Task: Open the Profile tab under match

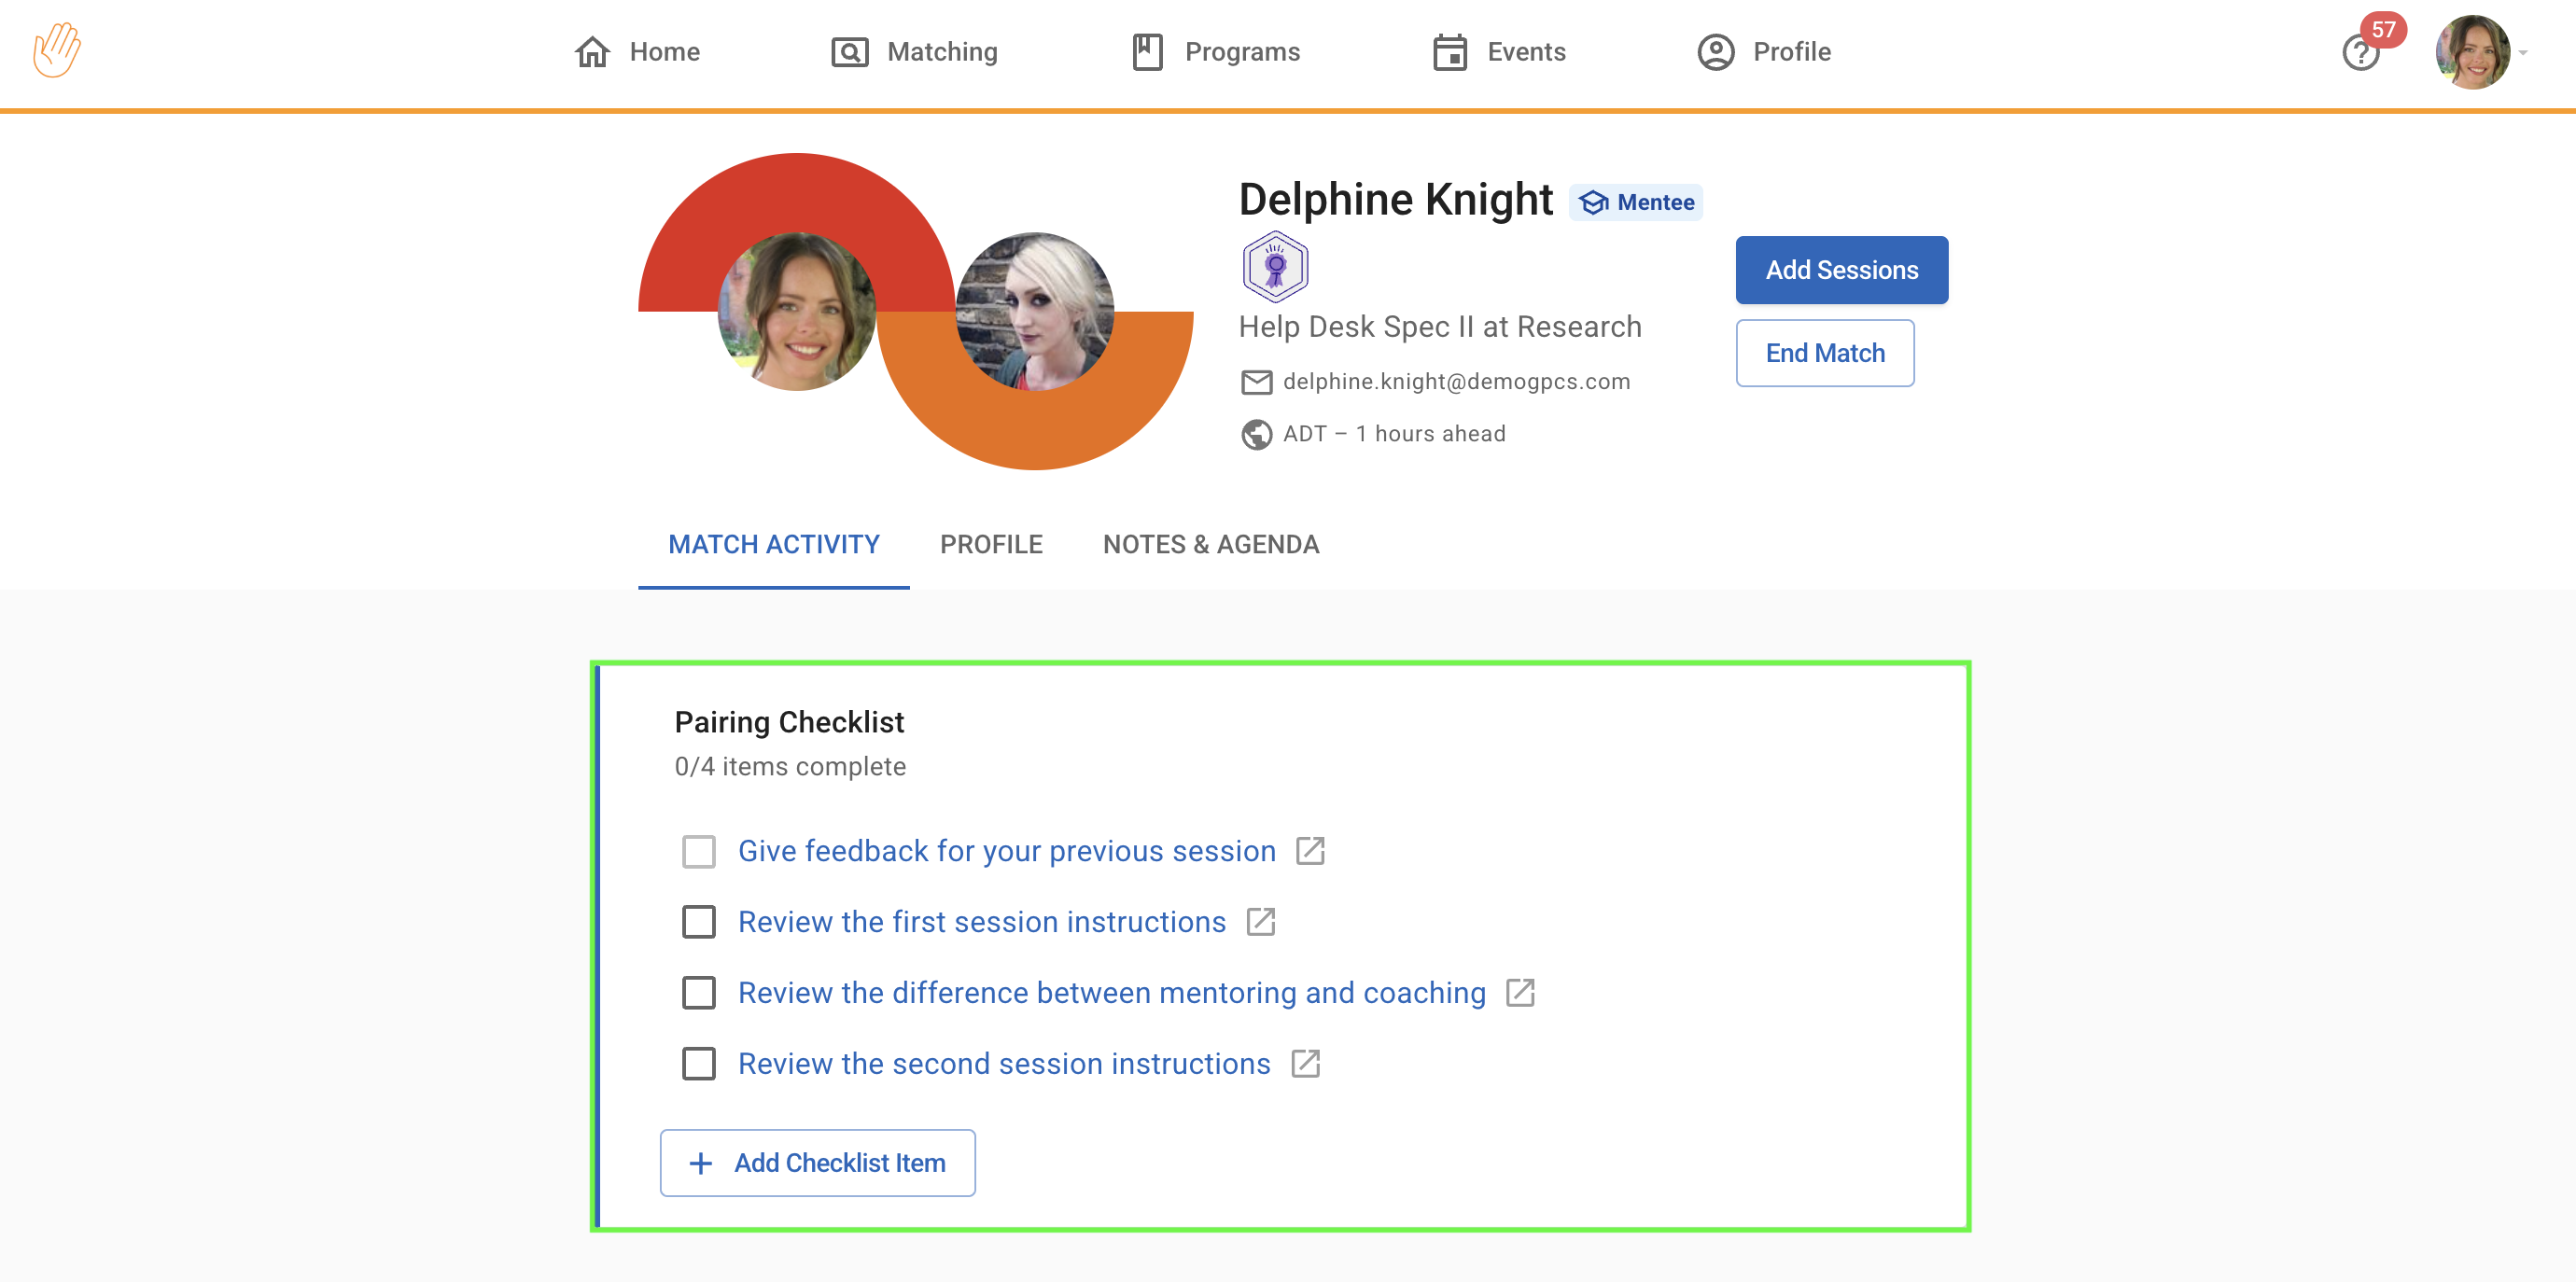Action: (990, 544)
